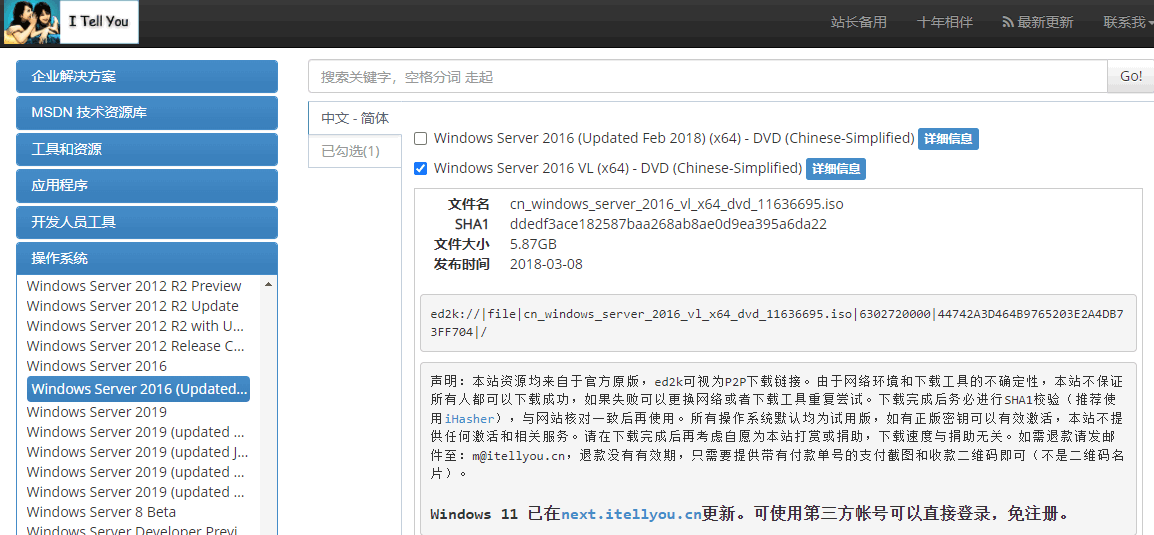The width and height of the screenshot is (1154, 535).
Task: Click the ISO file name cn_windows_server_2016_vl_x64_dvd_11636695.iso
Action: 676,204
